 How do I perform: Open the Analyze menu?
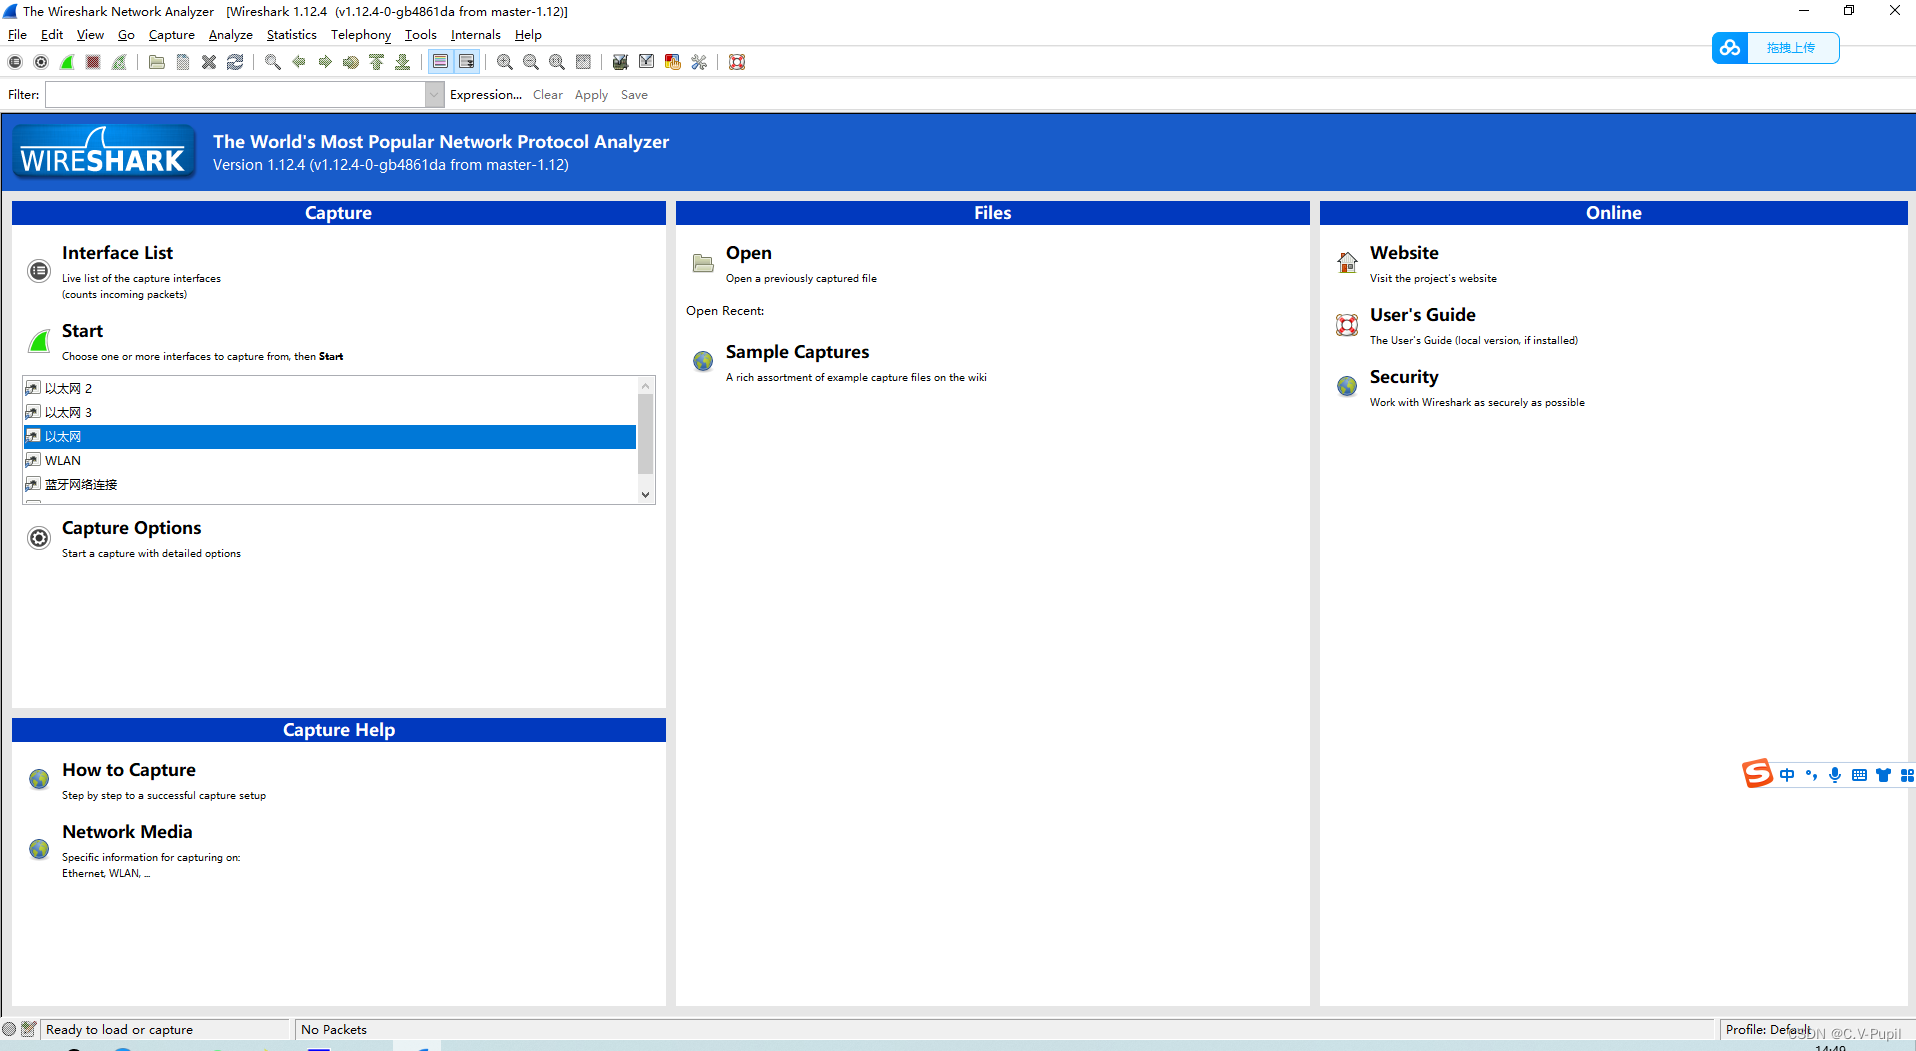click(230, 35)
